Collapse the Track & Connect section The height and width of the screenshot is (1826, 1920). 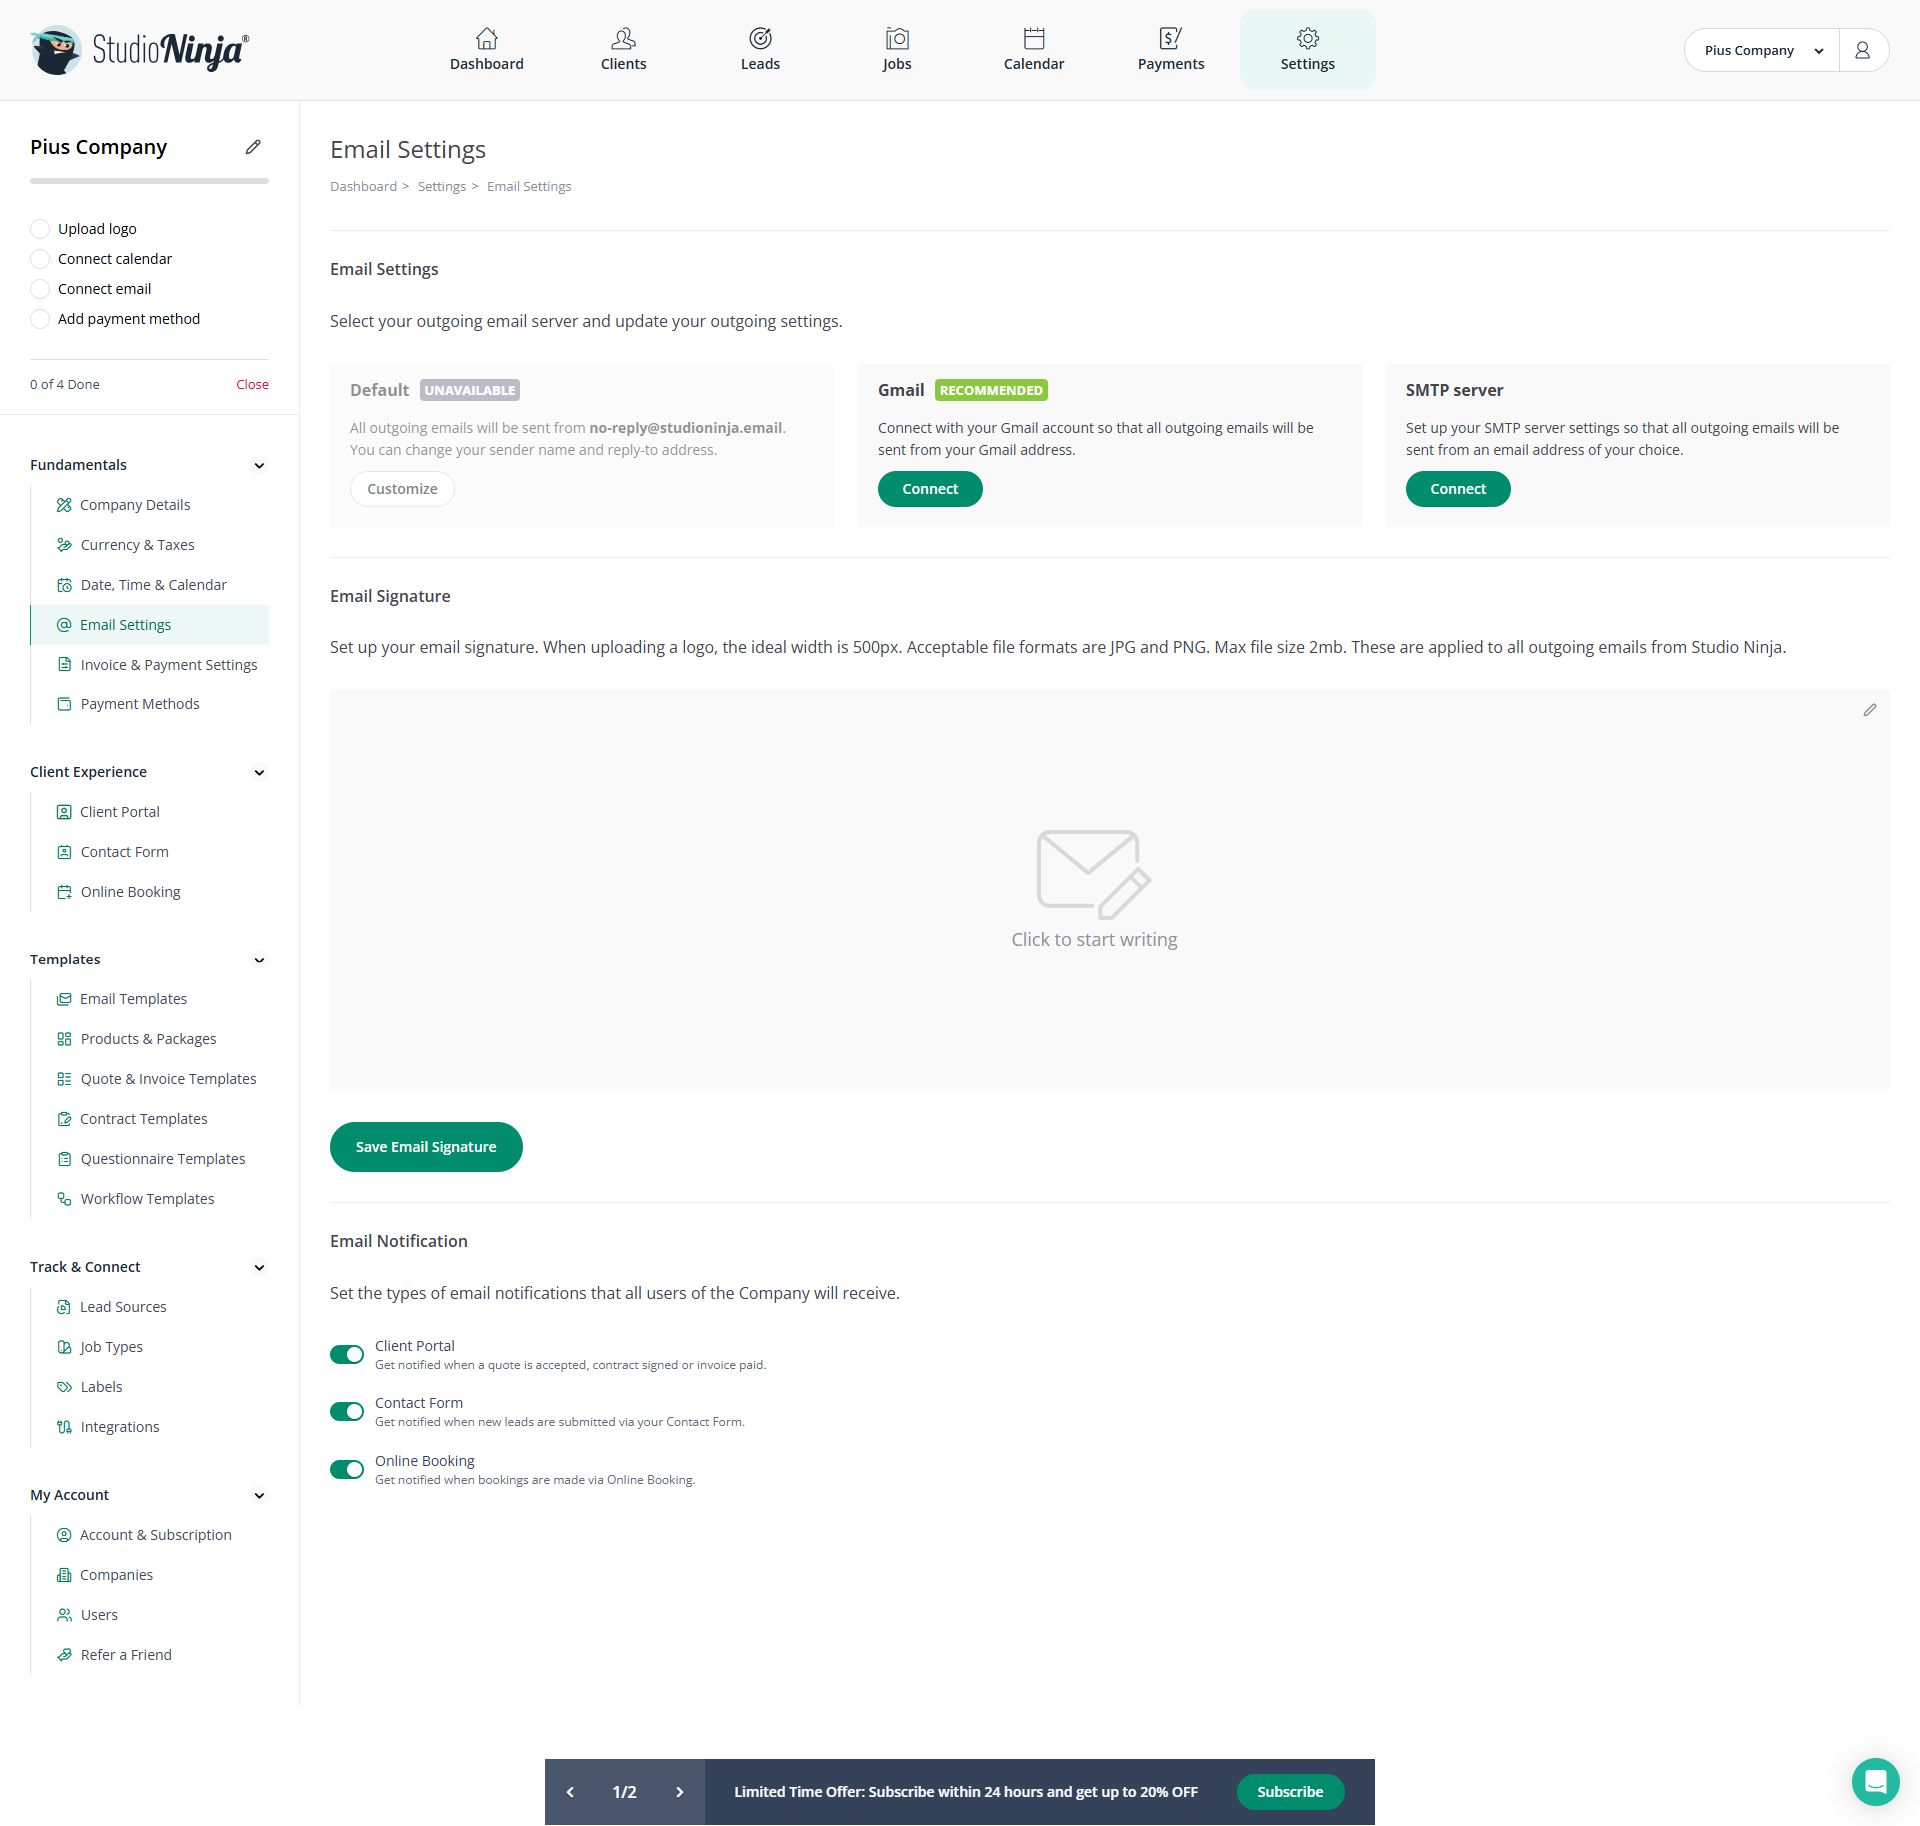point(259,1267)
